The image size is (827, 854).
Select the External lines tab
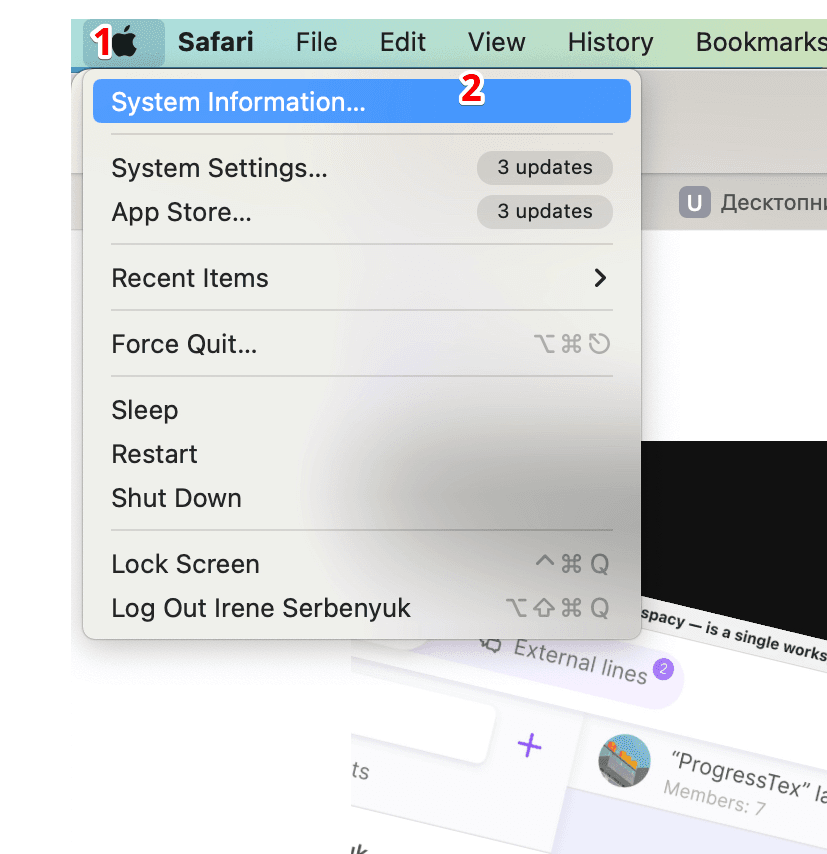tap(578, 658)
